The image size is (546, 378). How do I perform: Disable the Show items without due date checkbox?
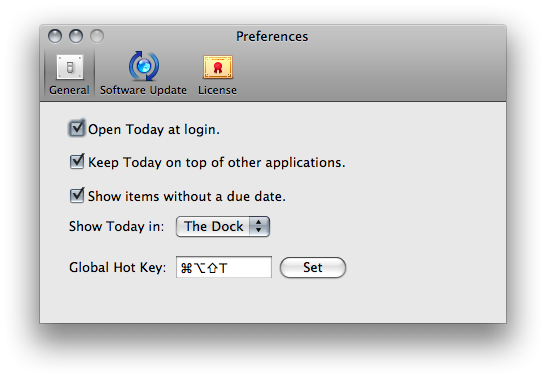coord(77,195)
